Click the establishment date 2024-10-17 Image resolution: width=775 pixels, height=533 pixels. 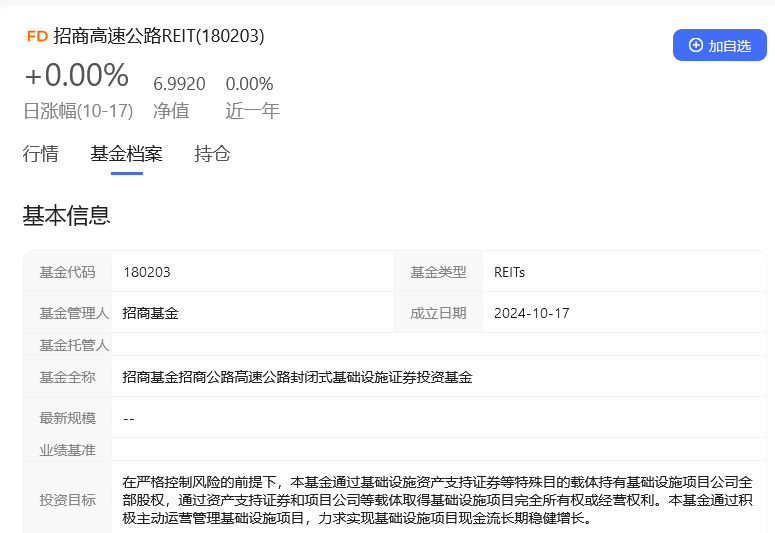[x=532, y=313]
